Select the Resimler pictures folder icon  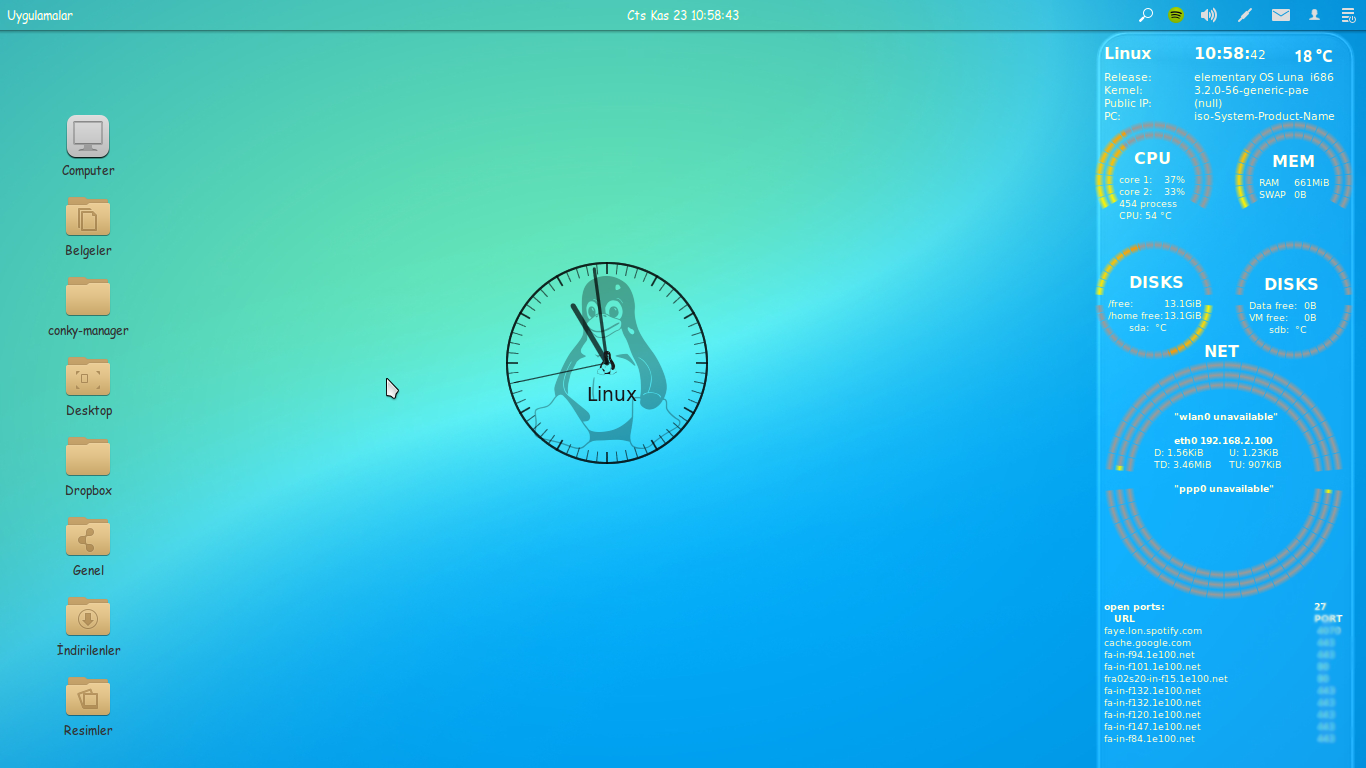tap(88, 696)
